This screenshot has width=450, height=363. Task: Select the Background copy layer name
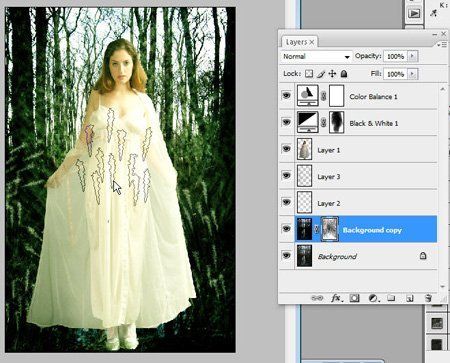click(x=372, y=230)
